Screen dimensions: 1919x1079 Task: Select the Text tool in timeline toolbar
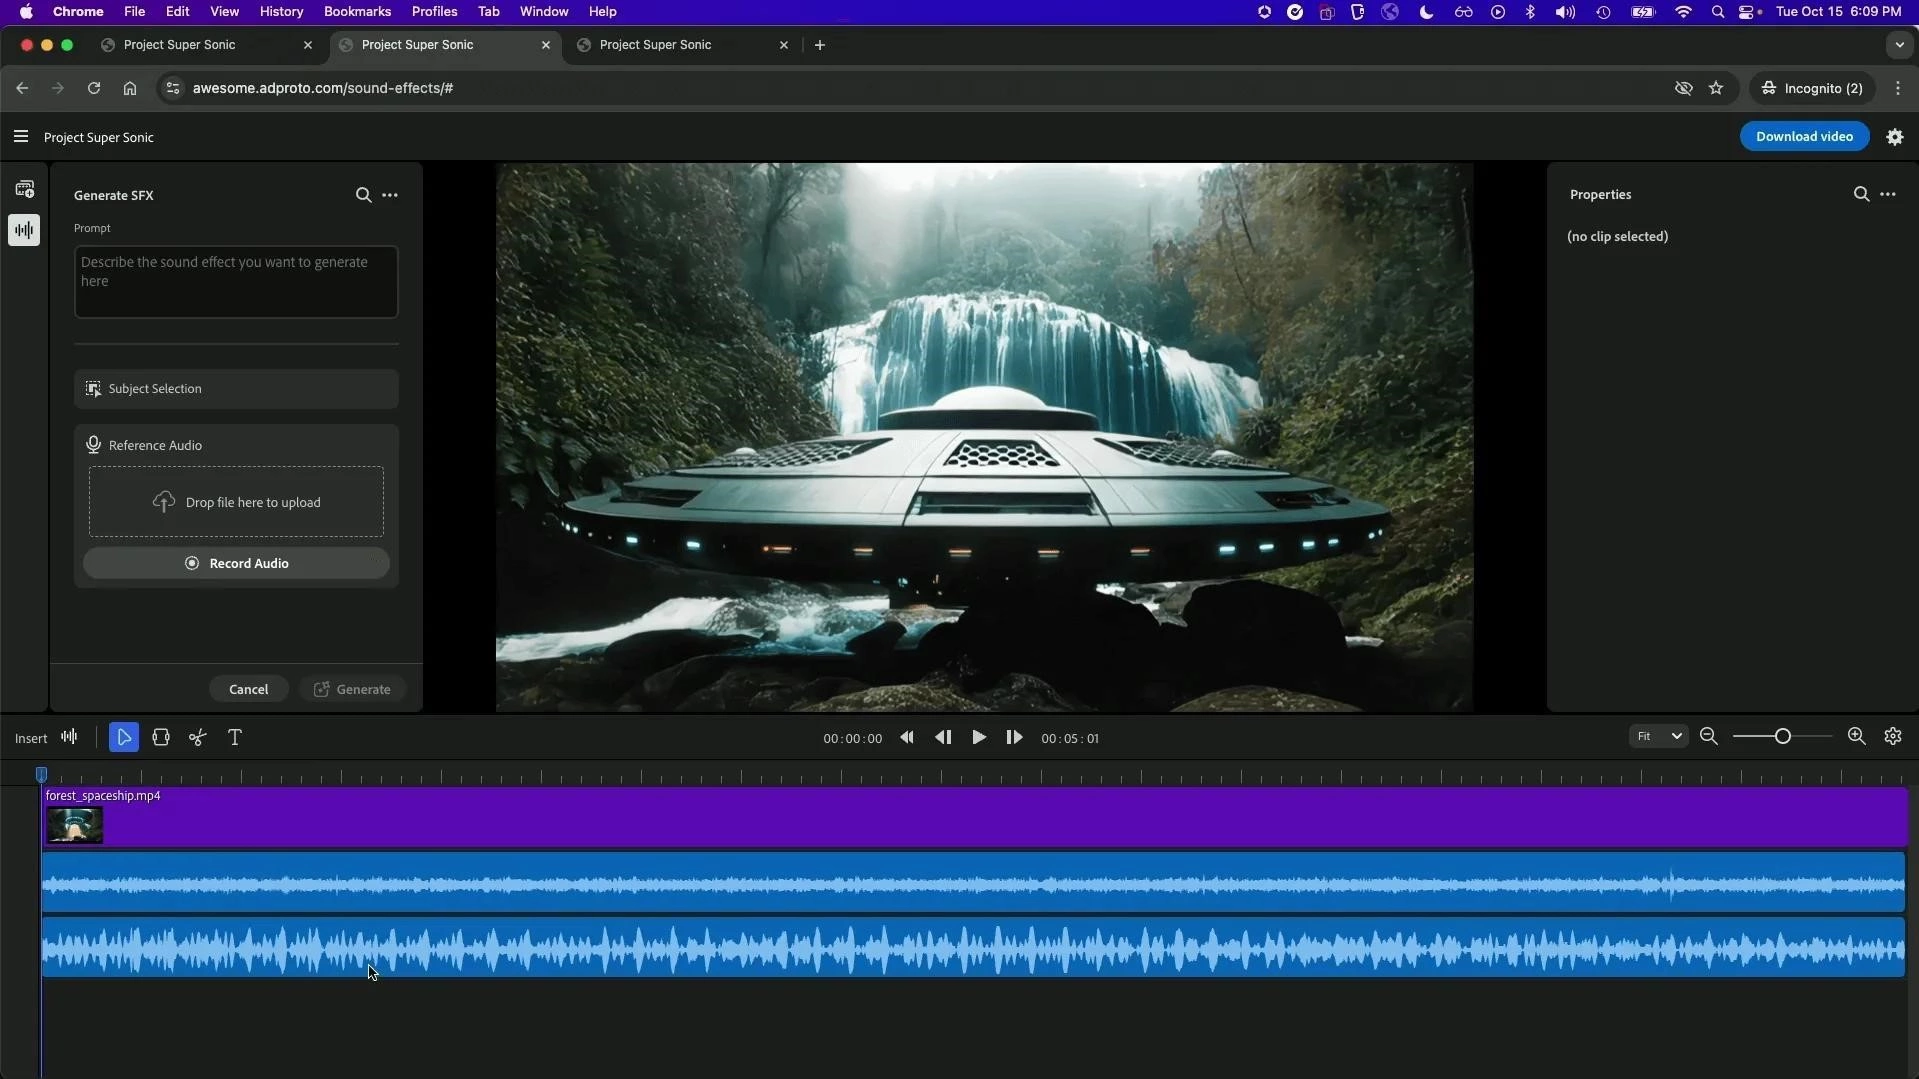[x=235, y=738]
